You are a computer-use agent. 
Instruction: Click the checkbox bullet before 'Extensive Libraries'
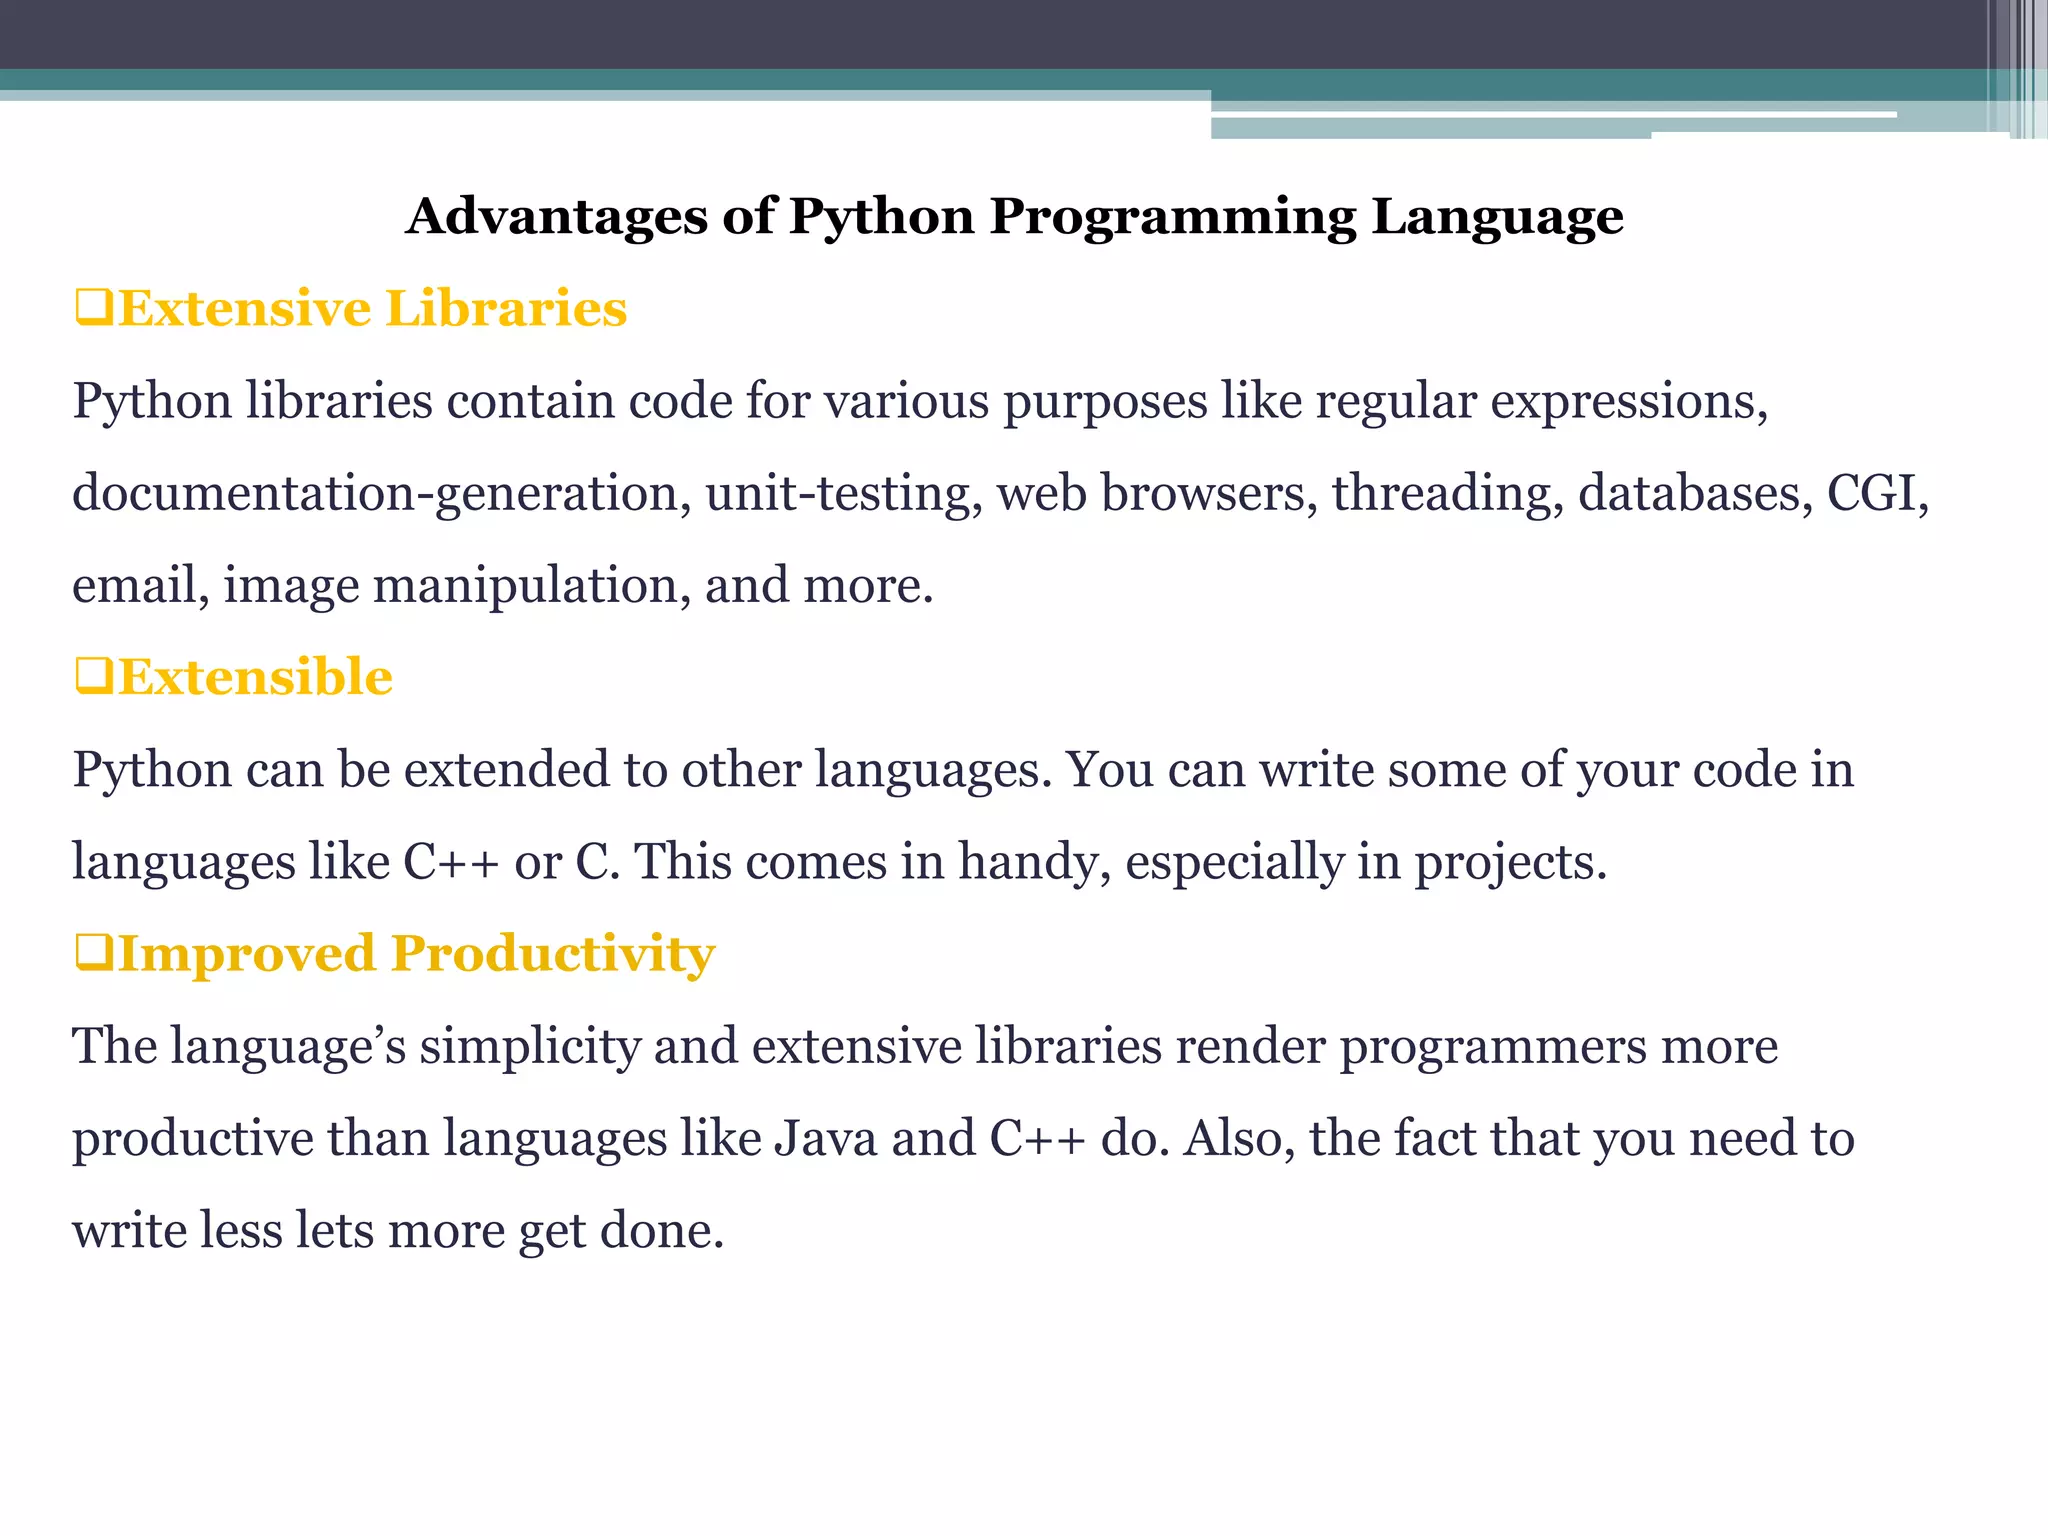point(94,309)
